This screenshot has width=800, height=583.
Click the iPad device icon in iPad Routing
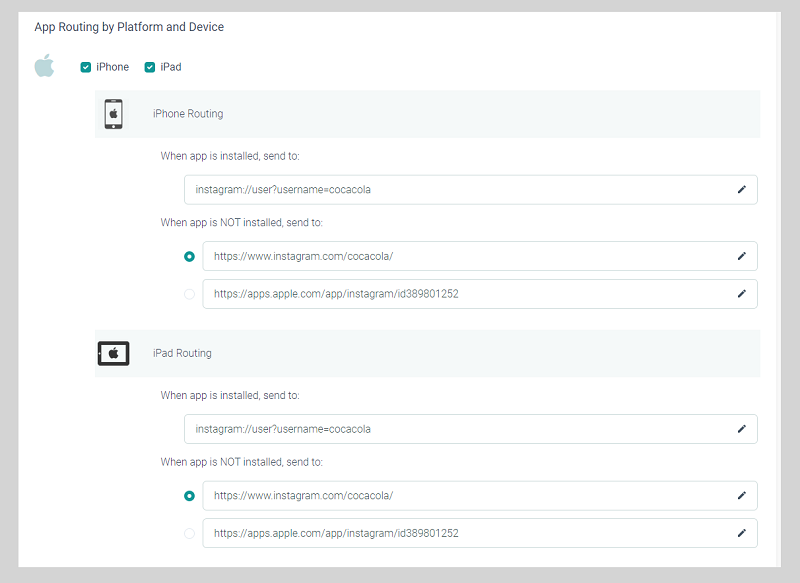(113, 353)
